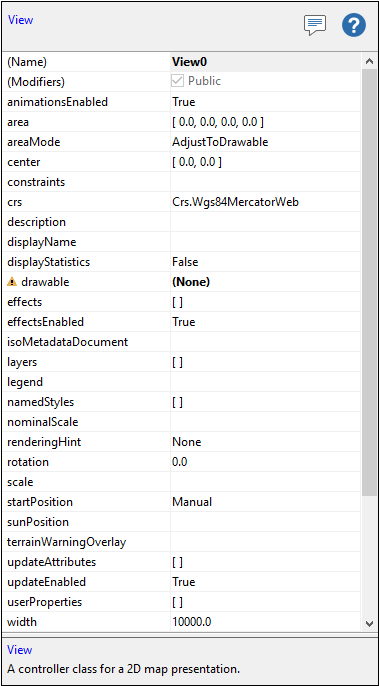This screenshot has height=686, width=379.
Task: Open the crs value Crs.Wgs84MercatorWeb
Action: click(235, 202)
